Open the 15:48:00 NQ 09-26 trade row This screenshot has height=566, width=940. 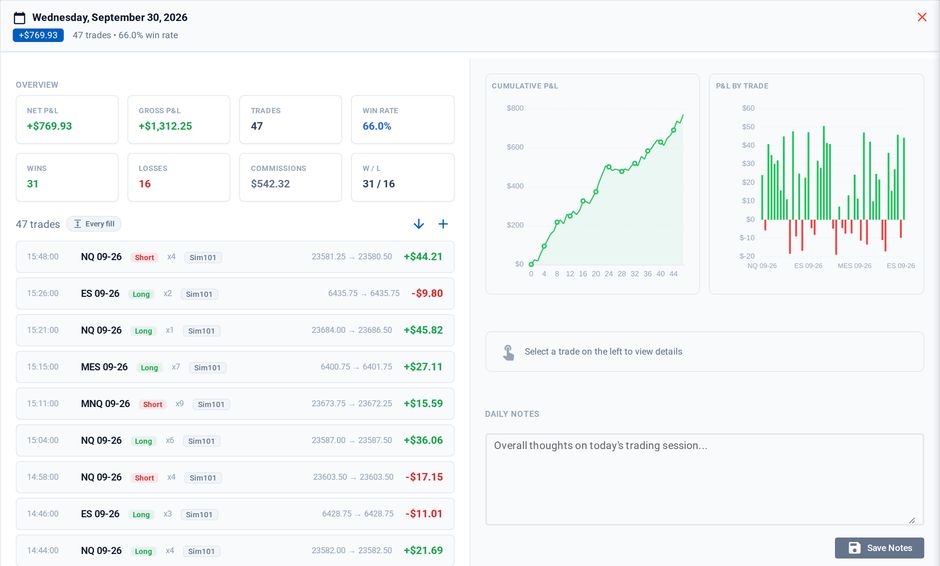[x=235, y=257]
